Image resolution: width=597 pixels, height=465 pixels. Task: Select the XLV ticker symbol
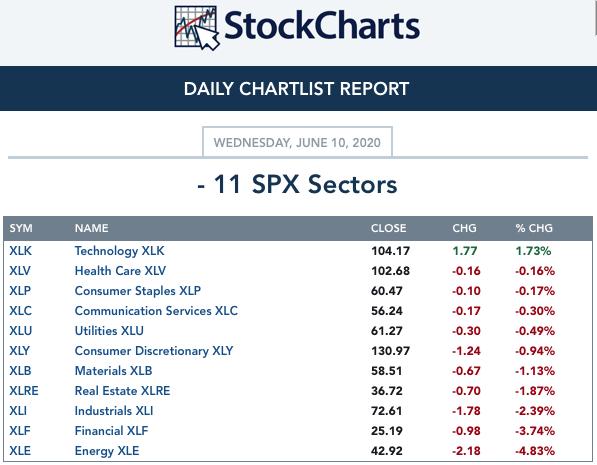pos(20,271)
